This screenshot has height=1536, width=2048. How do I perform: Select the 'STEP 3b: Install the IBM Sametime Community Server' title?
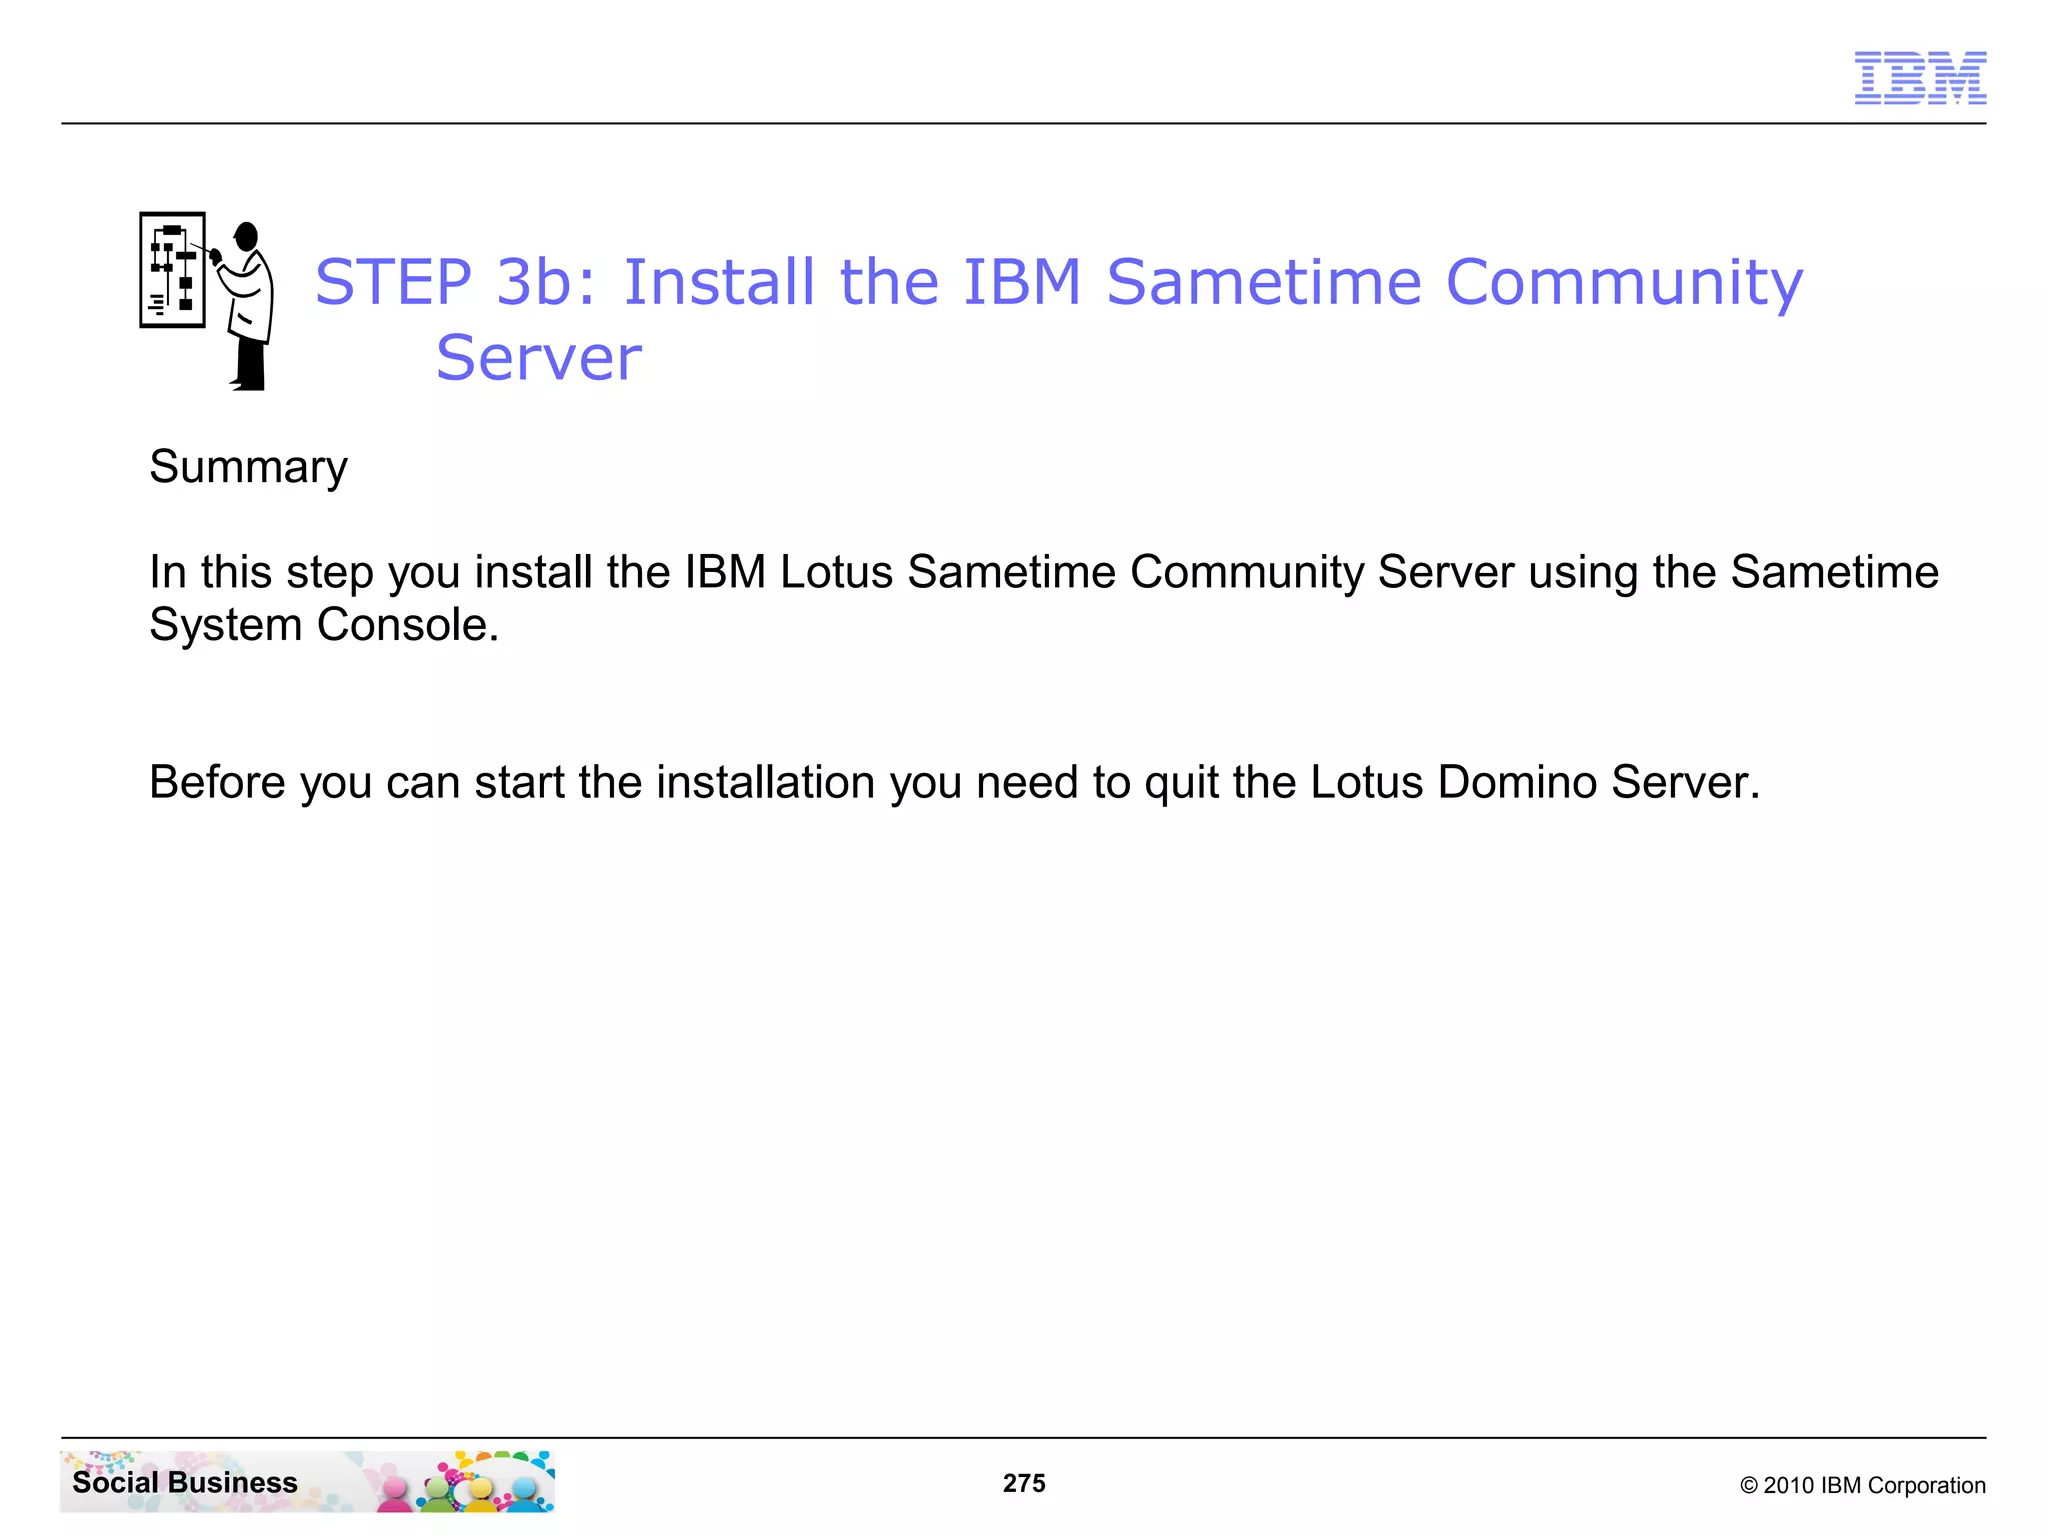(x=1059, y=318)
